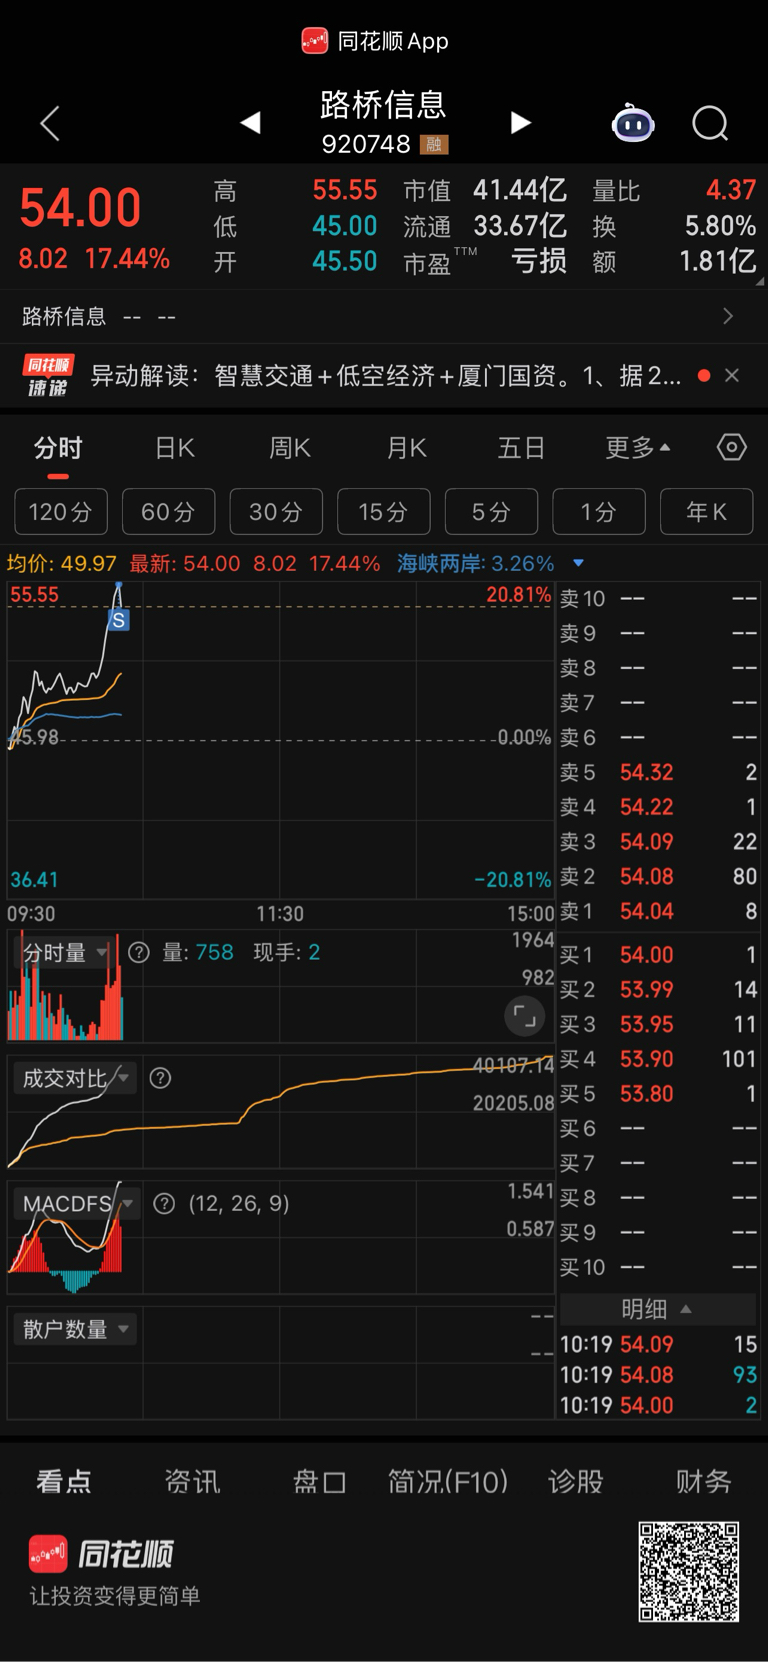Viewport: 768px width, 1662px height.
Task: Tap the 融 margin trading badge
Action: click(434, 145)
